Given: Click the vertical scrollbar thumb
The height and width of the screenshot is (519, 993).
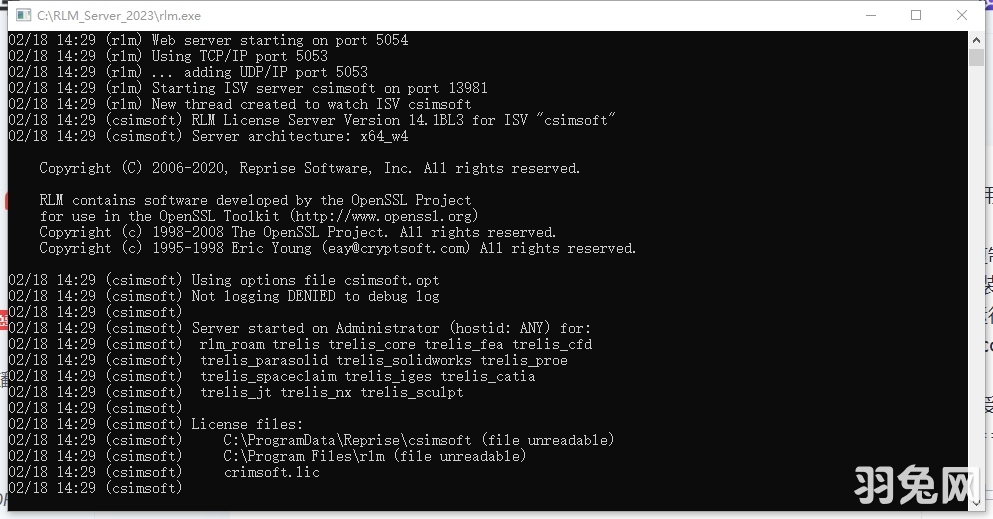Looking at the screenshot, I should (977, 57).
